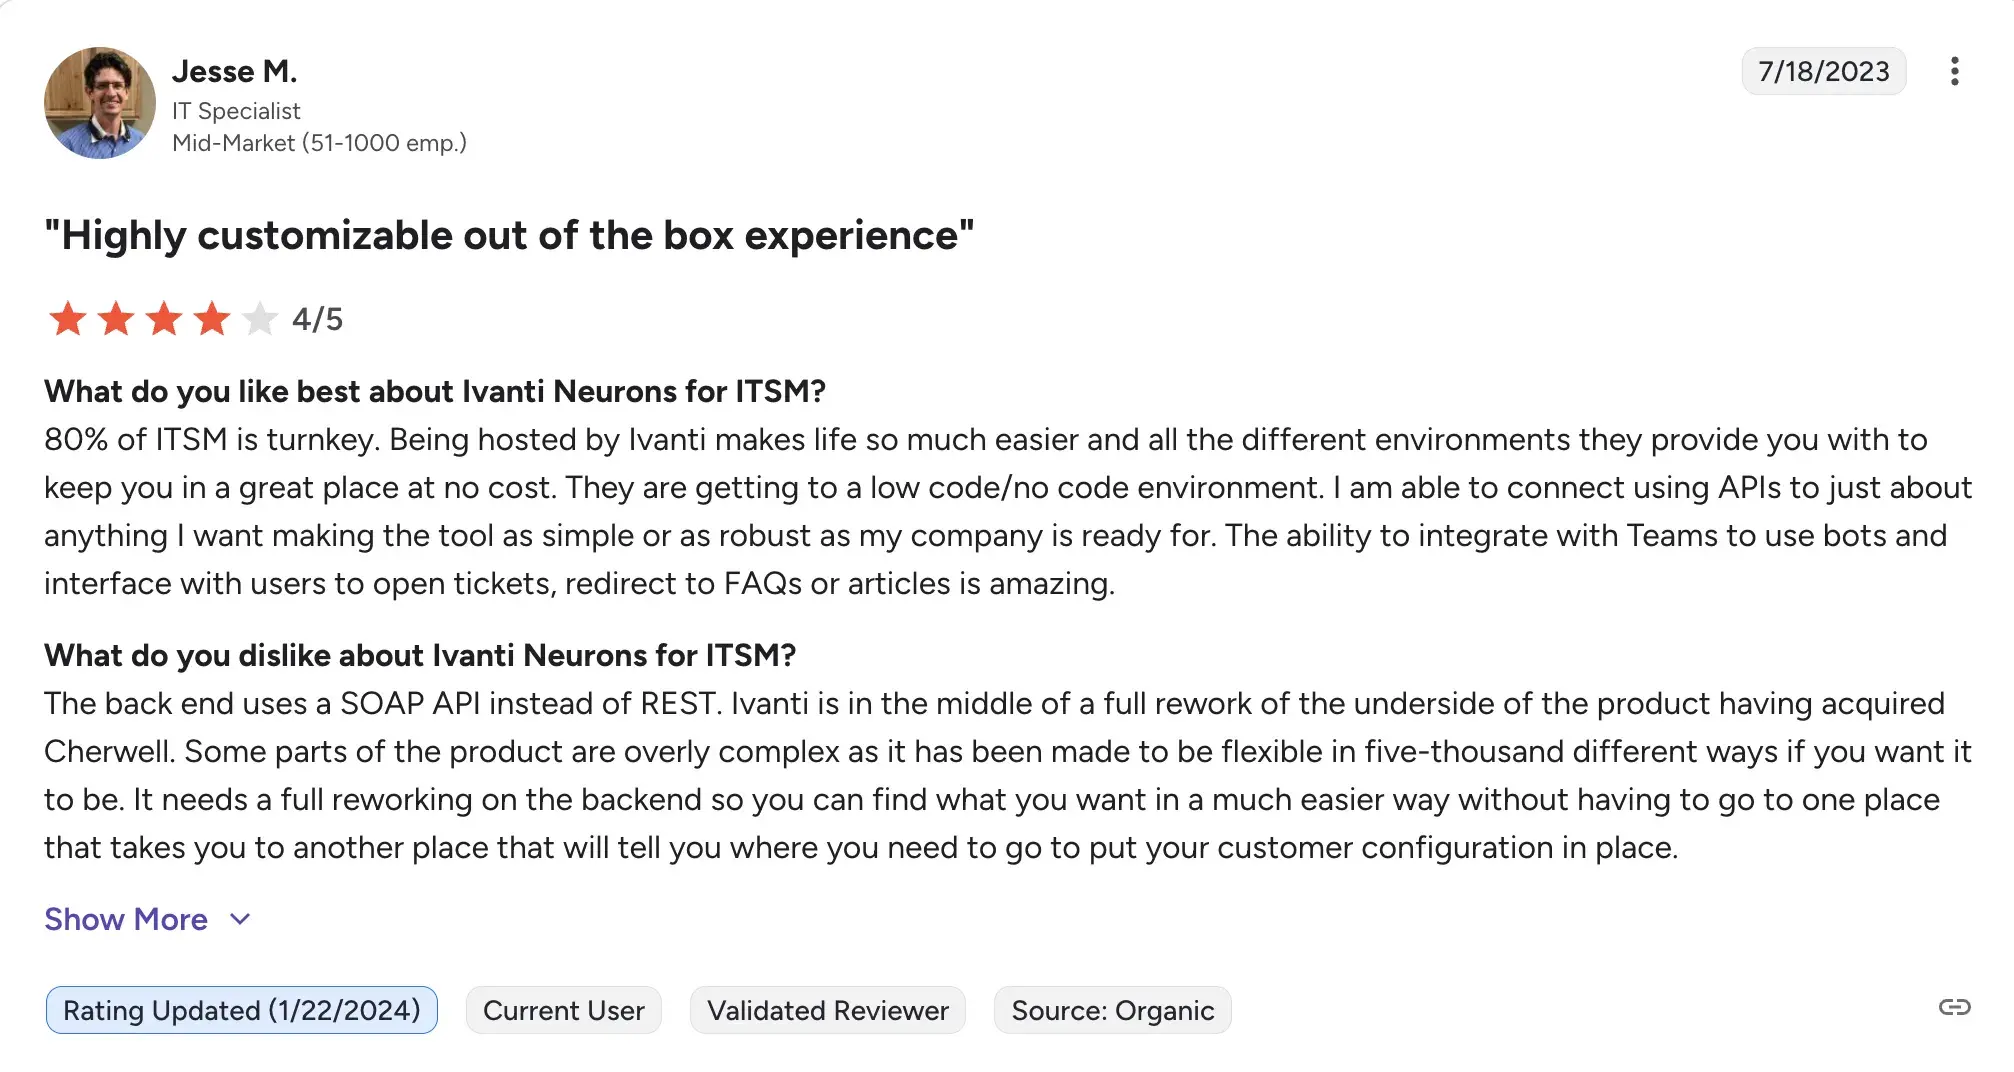Click the review title "Highly customizable out of the box experience"
Screen dimensions: 2014x1072
509,236
